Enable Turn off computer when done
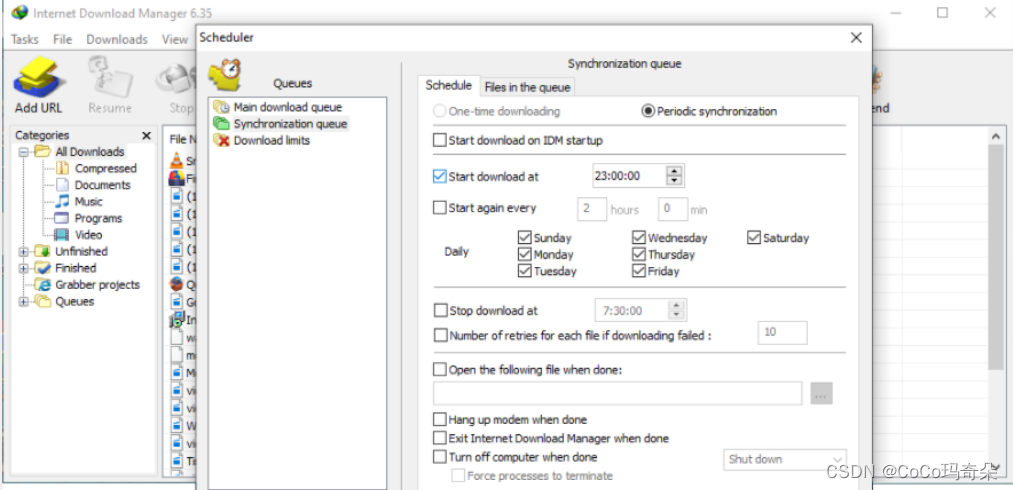 pyautogui.click(x=440, y=457)
